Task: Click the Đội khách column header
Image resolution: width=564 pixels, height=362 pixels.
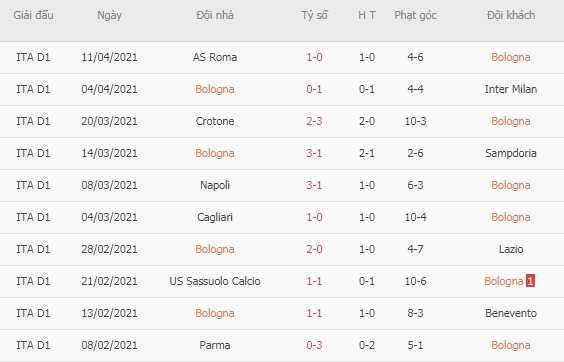Action: [511, 15]
